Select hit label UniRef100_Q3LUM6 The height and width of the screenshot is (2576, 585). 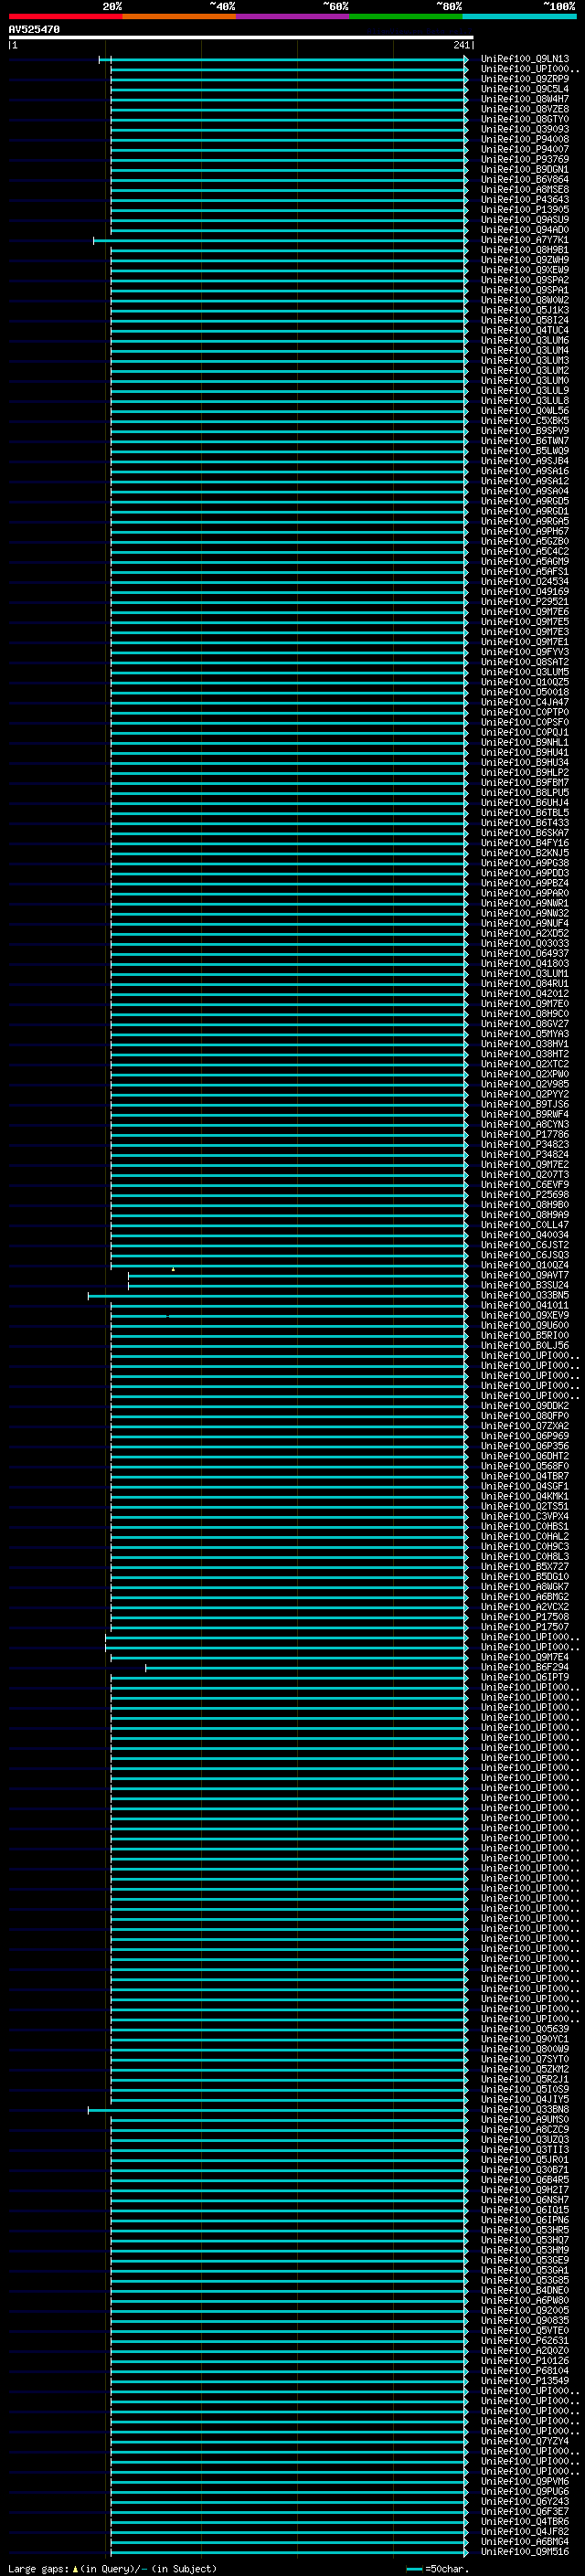525,340
